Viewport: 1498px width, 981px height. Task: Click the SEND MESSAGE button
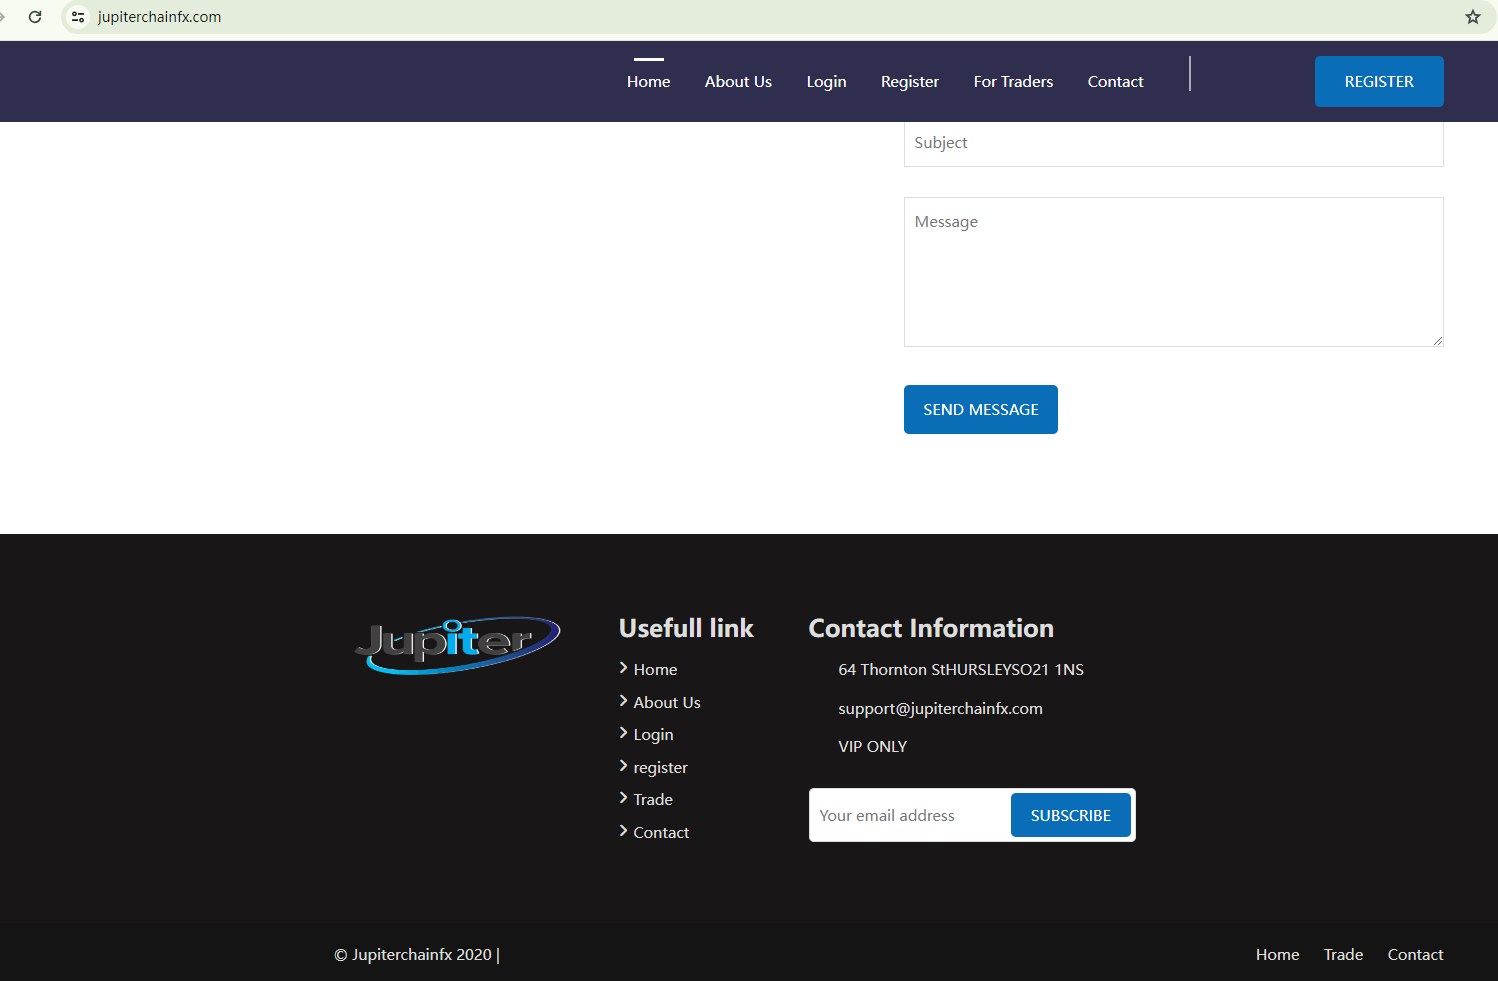pyautogui.click(x=981, y=410)
